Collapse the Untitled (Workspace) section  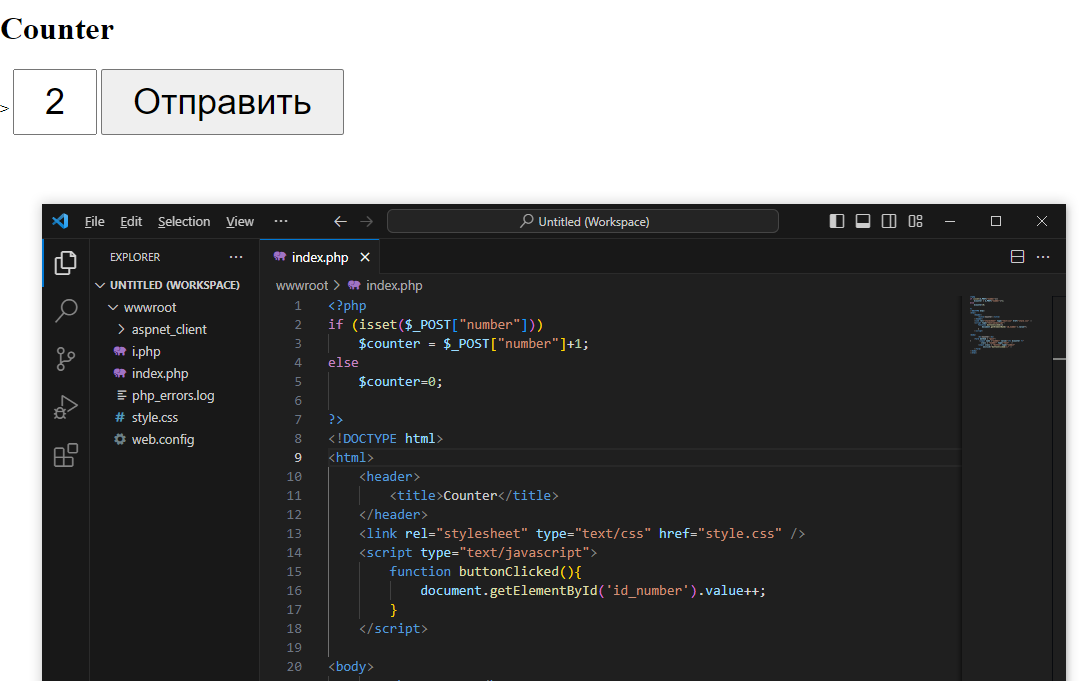pyautogui.click(x=100, y=285)
